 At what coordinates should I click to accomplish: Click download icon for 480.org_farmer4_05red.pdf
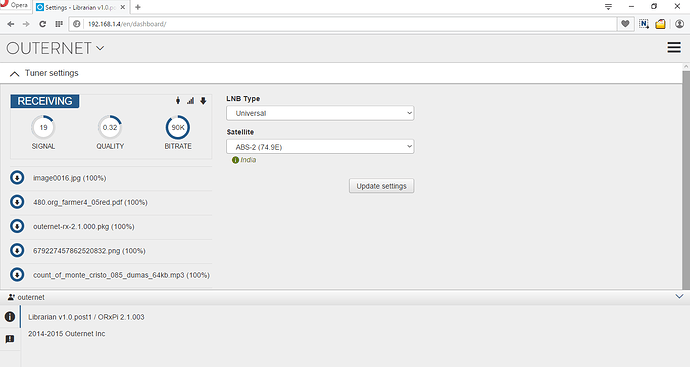[x=17, y=202]
